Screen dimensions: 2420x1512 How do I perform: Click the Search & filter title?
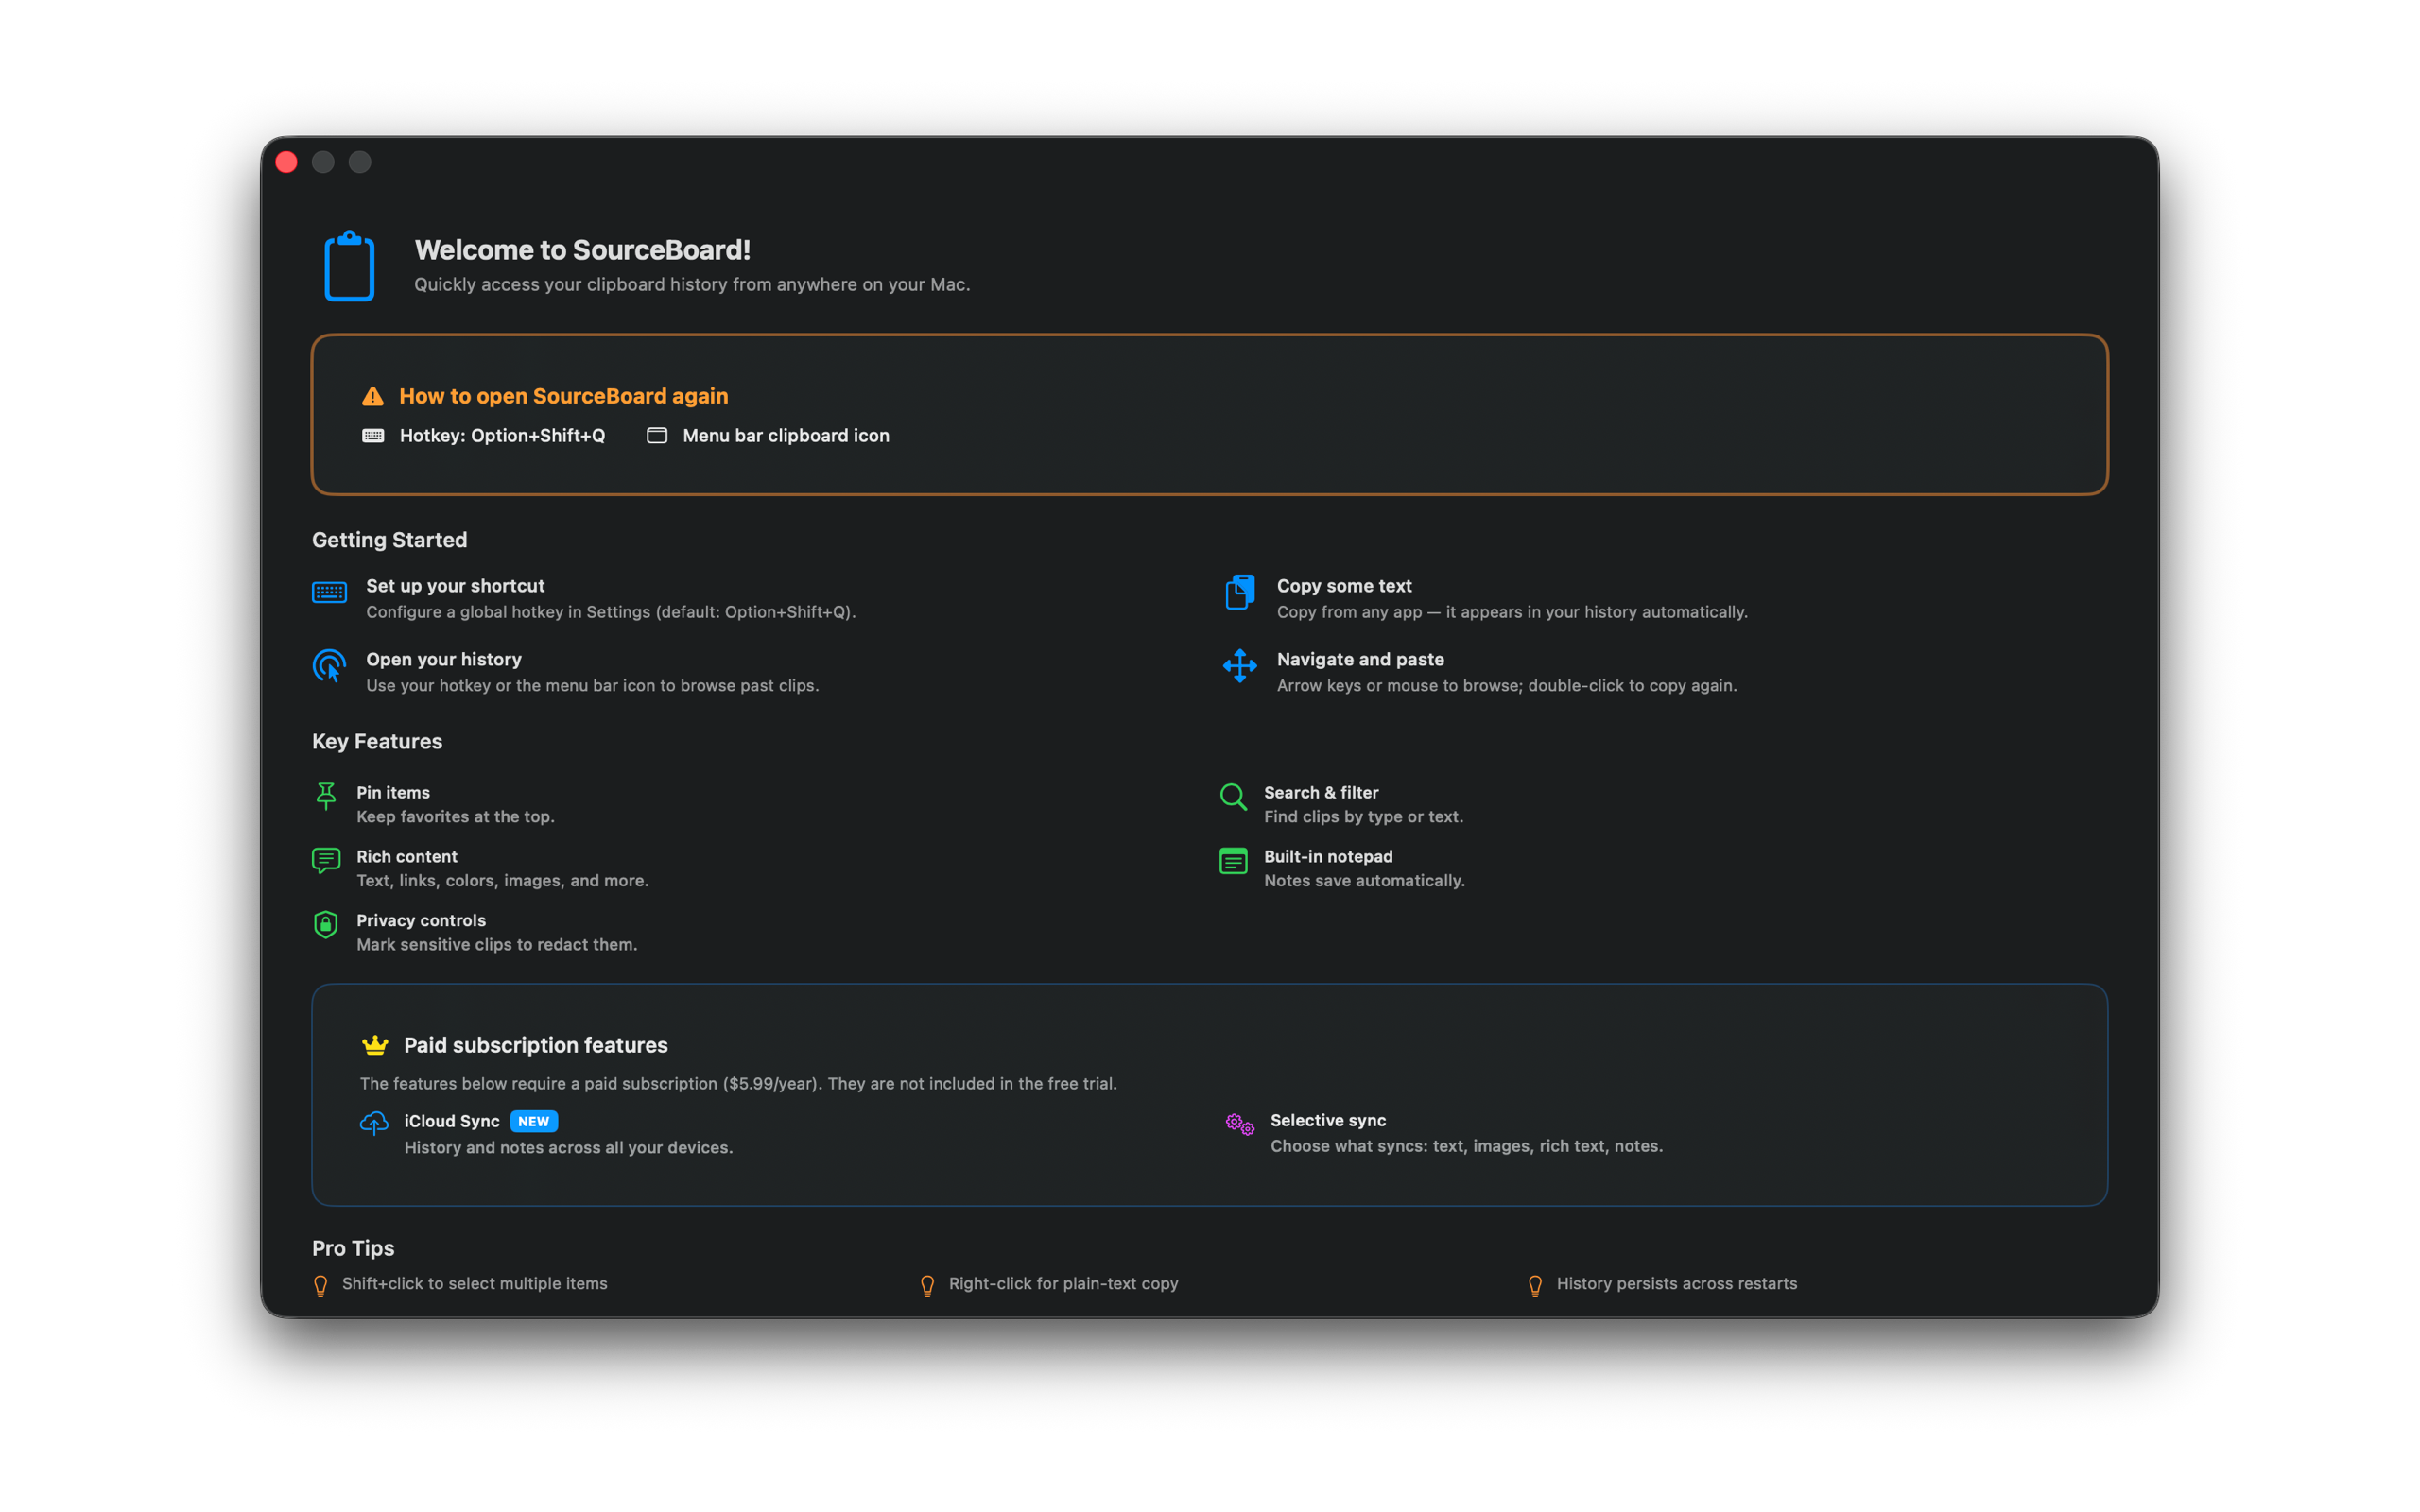point(1321,792)
